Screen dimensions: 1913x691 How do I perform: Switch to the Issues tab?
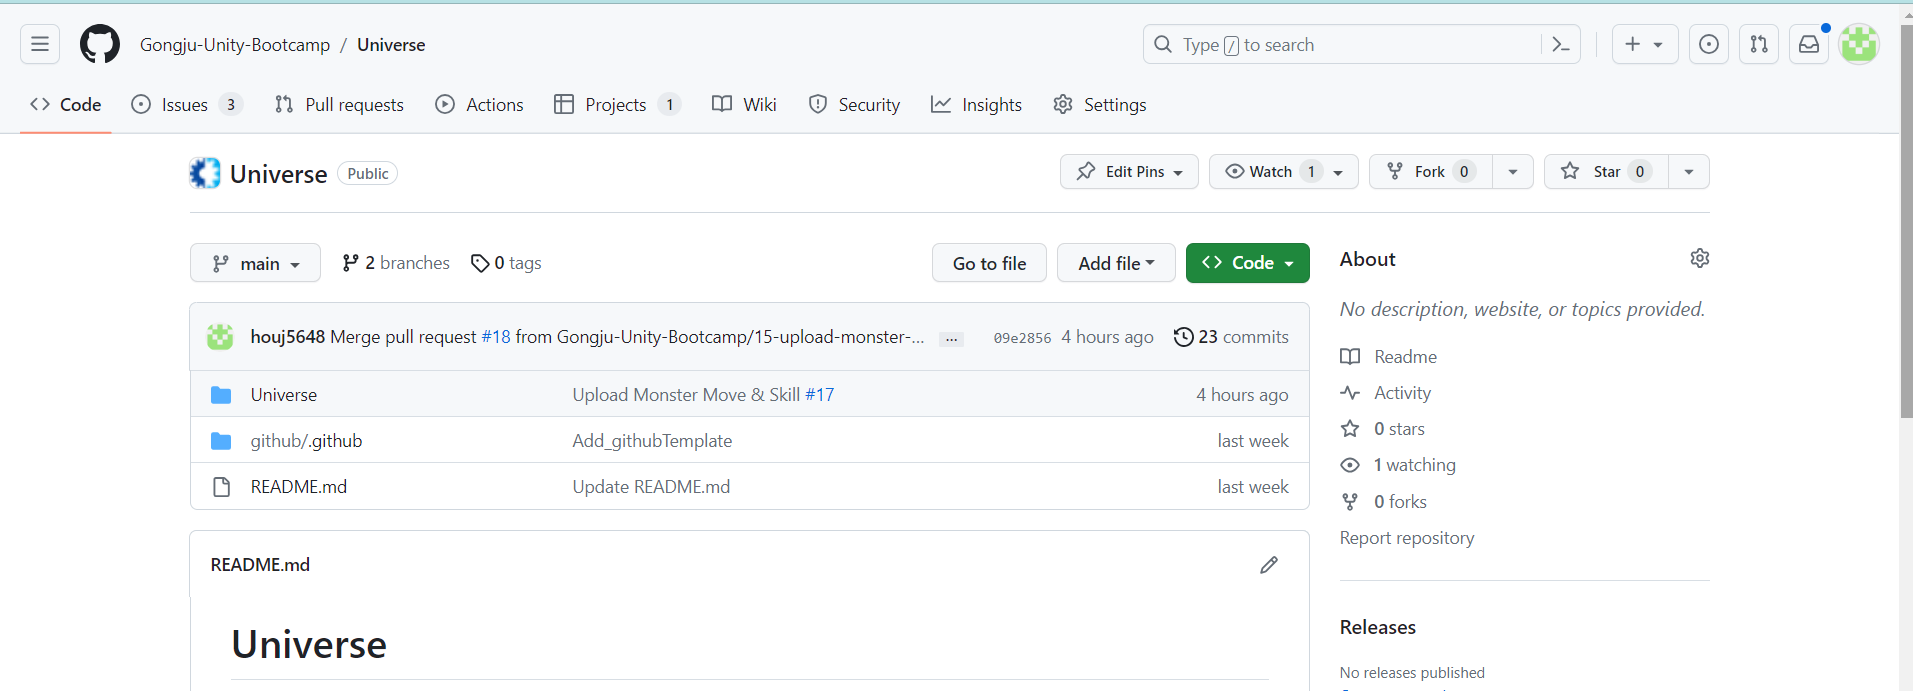[x=187, y=105]
